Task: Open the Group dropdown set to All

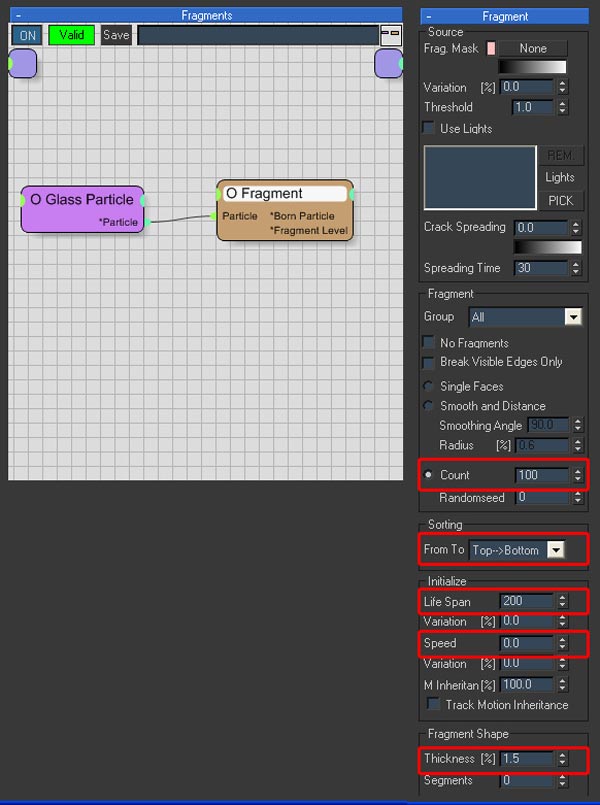Action: (x=526, y=317)
